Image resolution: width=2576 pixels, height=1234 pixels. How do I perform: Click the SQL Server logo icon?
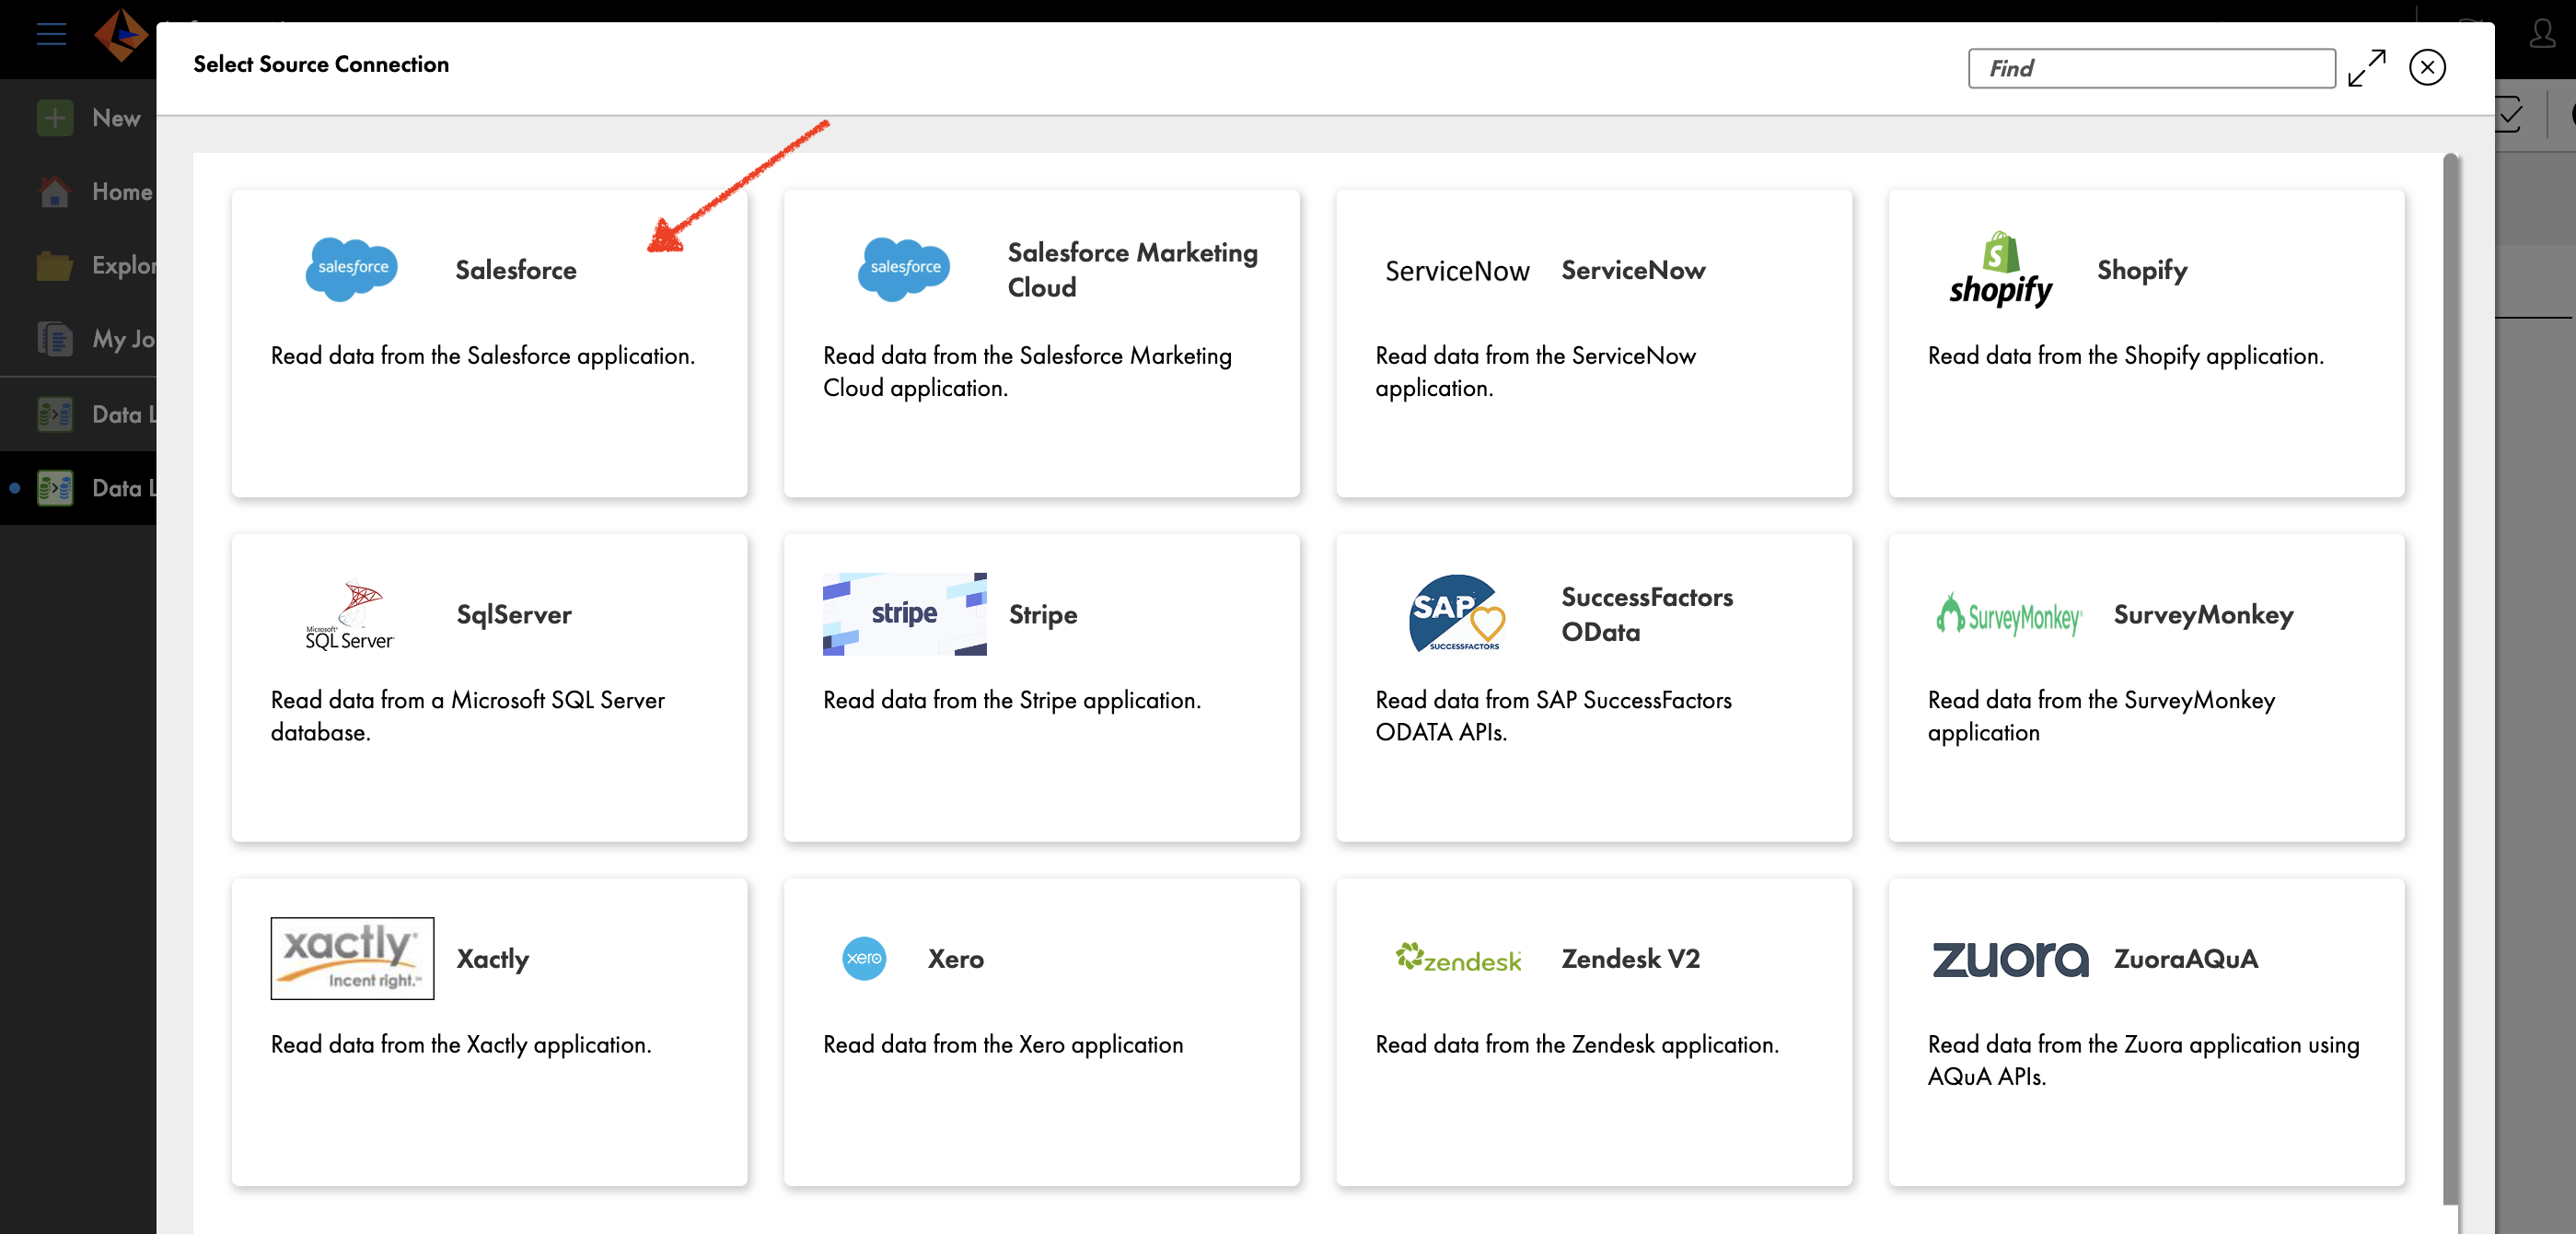pos(350,614)
